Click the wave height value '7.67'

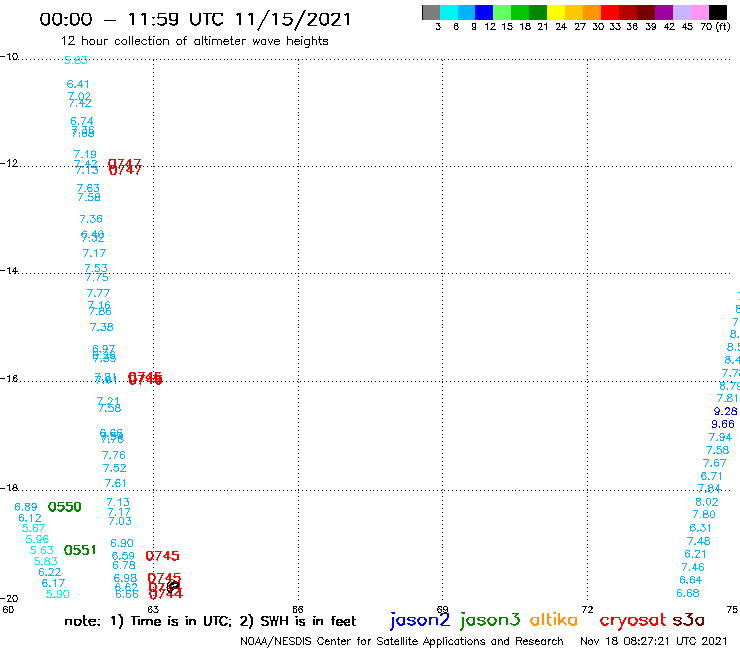[715, 463]
